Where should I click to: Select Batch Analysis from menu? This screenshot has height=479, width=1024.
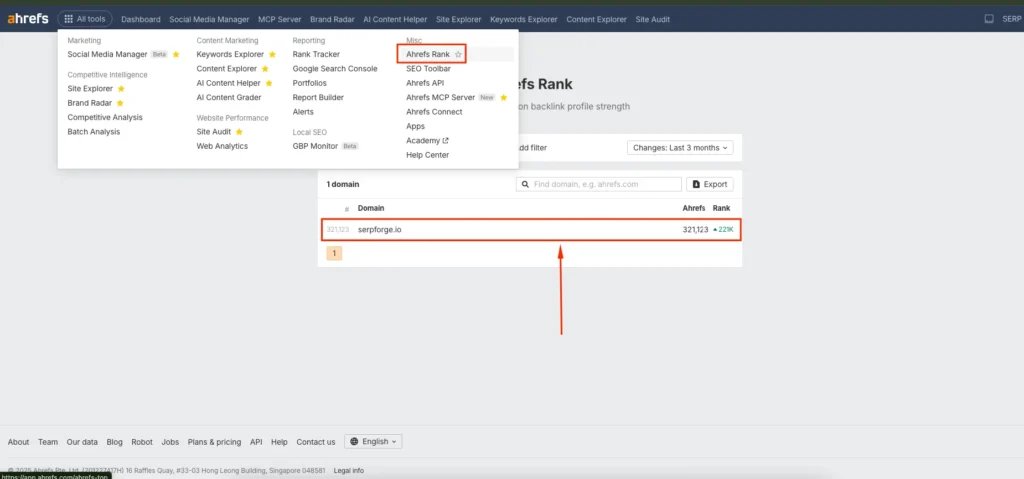[x=93, y=131]
